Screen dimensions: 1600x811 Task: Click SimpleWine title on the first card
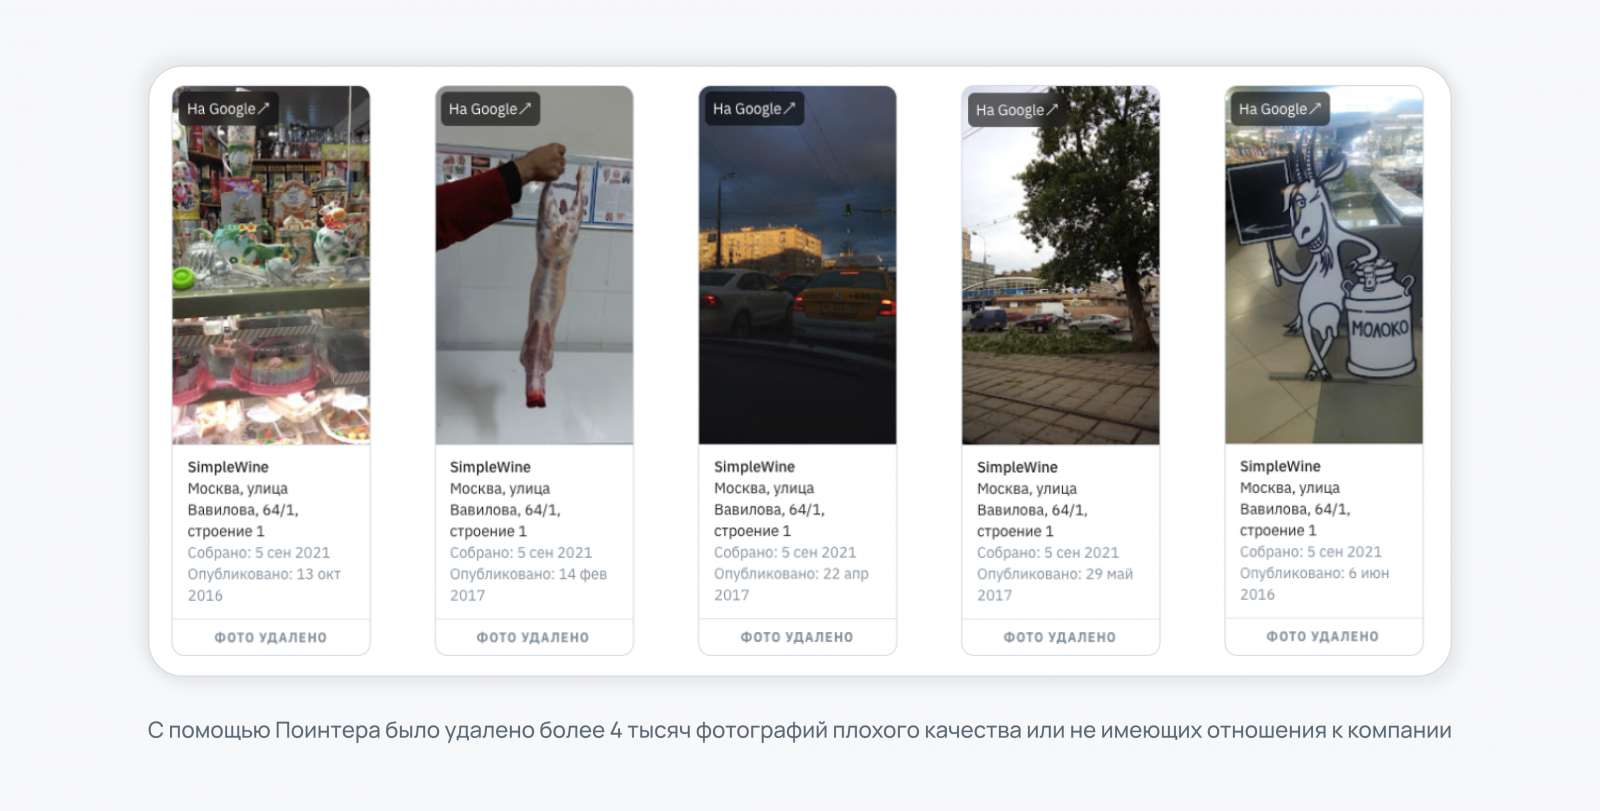click(228, 467)
